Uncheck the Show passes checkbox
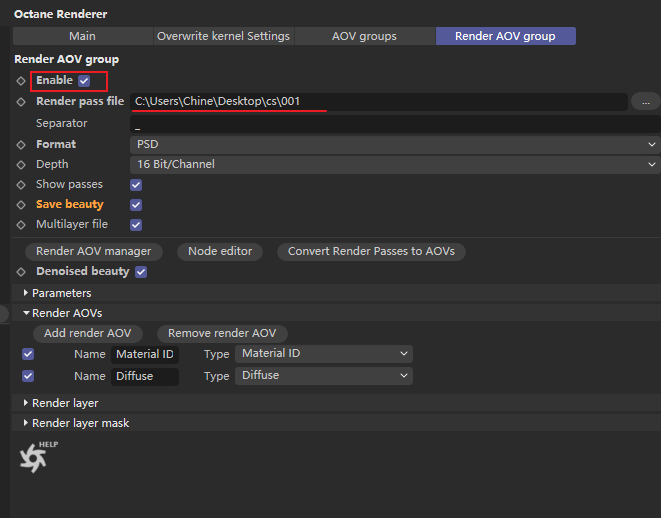 coord(136,185)
